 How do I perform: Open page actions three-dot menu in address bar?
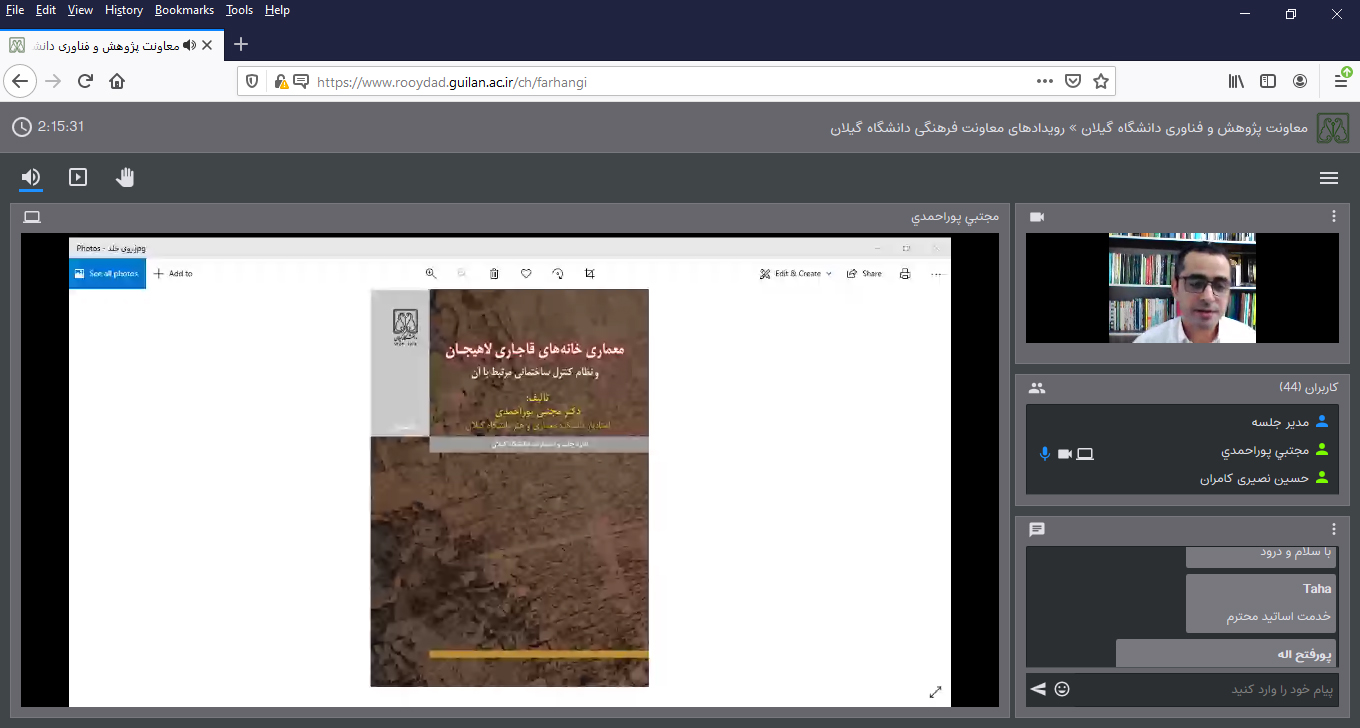1045,81
